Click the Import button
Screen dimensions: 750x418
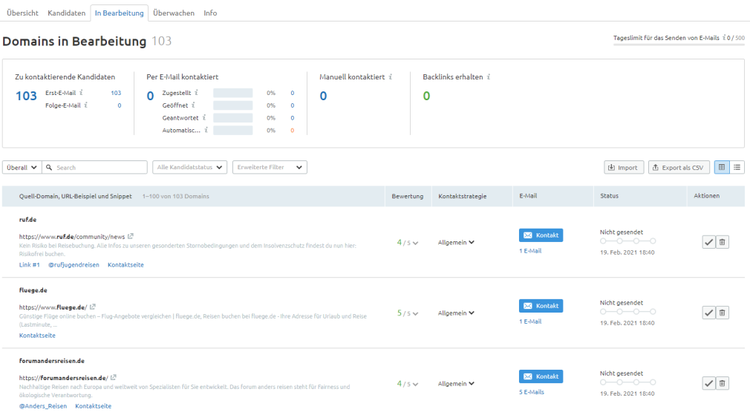tap(624, 167)
